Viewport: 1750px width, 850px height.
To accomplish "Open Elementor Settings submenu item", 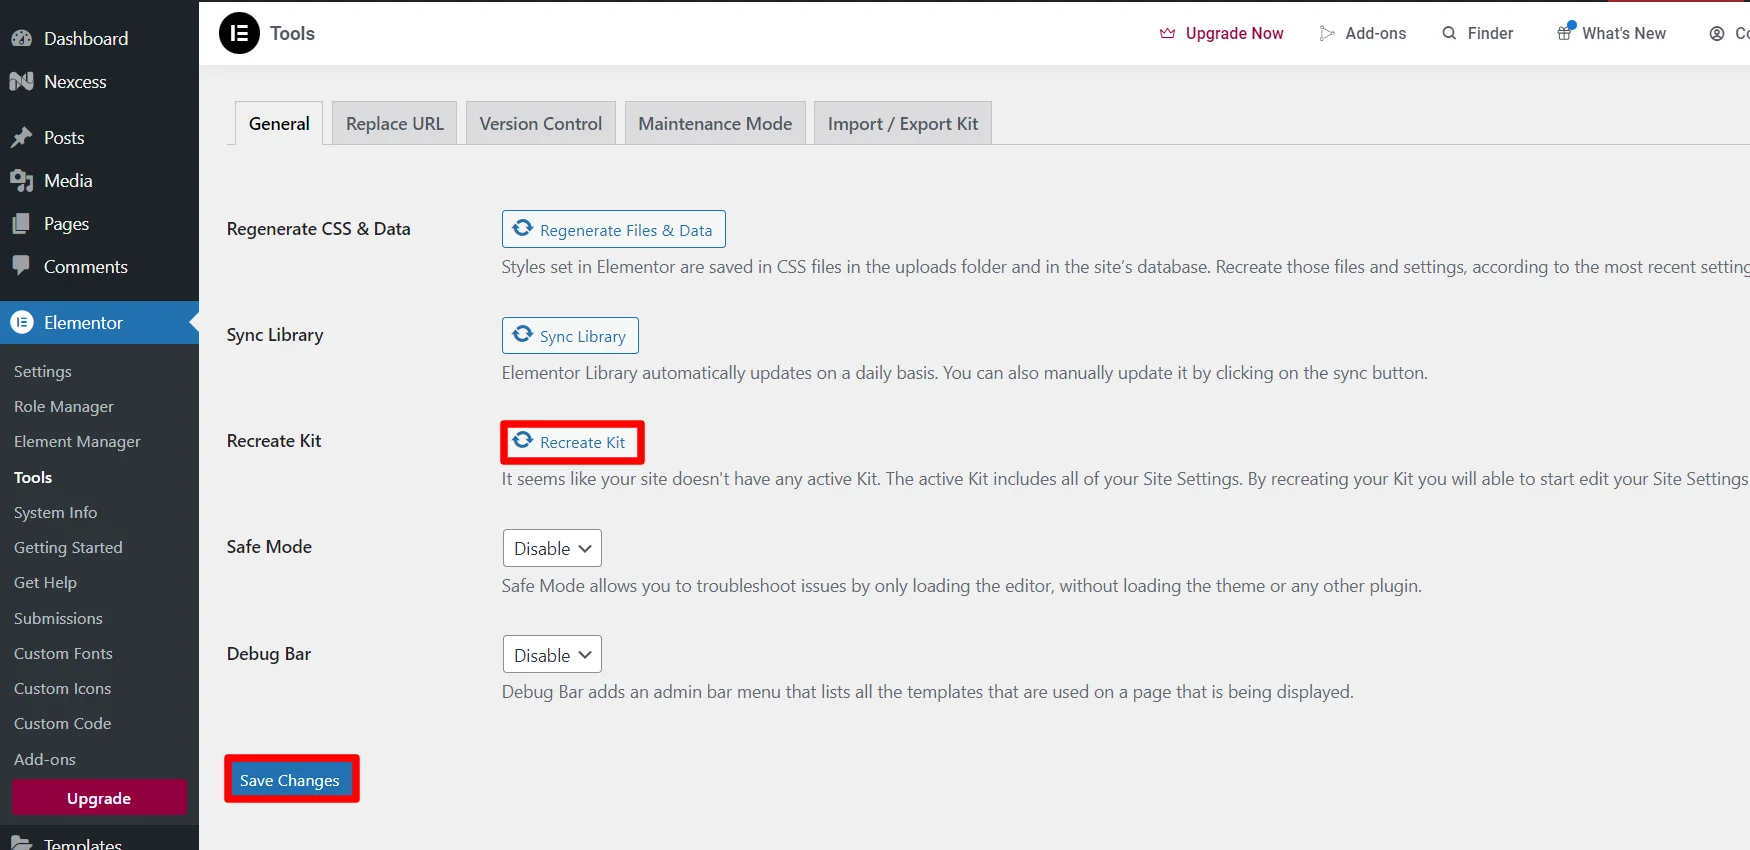I will [x=43, y=371].
